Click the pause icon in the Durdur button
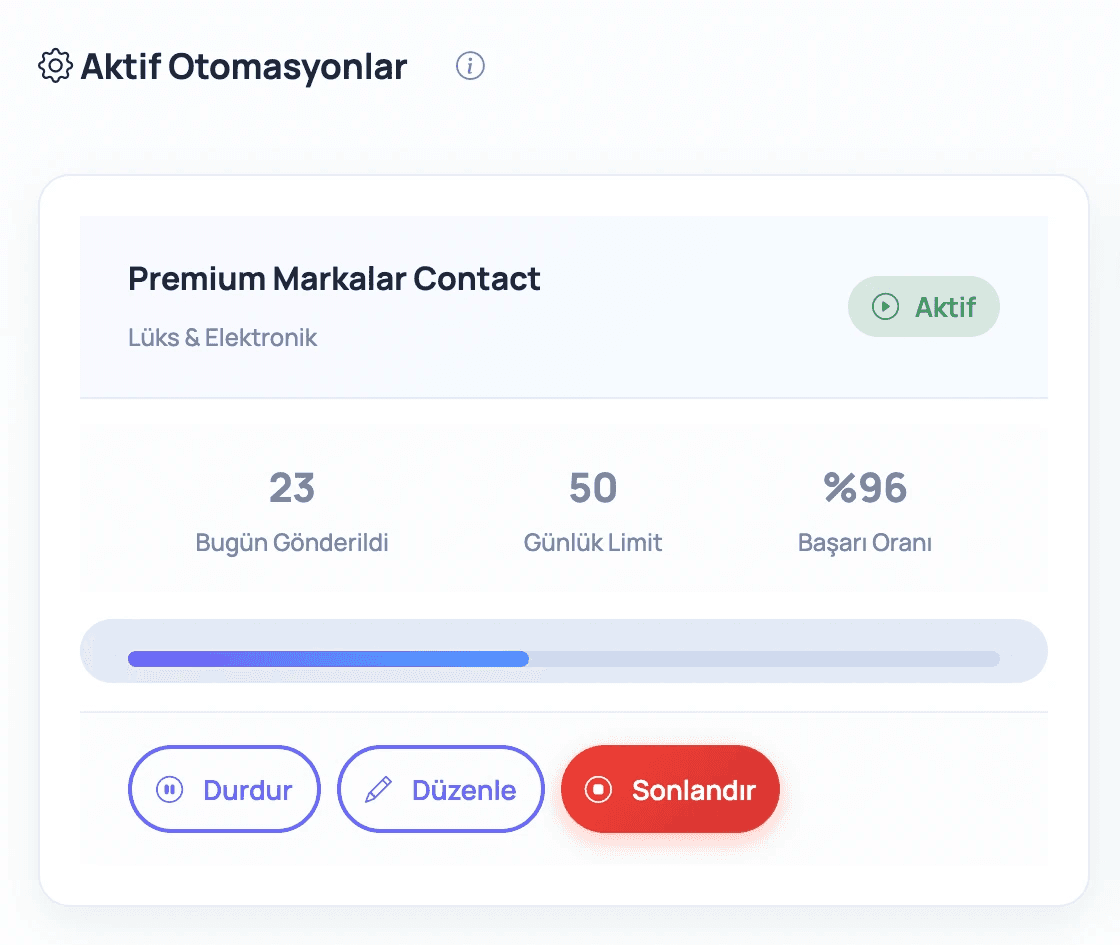Screen dimensions: 1120x945 (x=169, y=790)
